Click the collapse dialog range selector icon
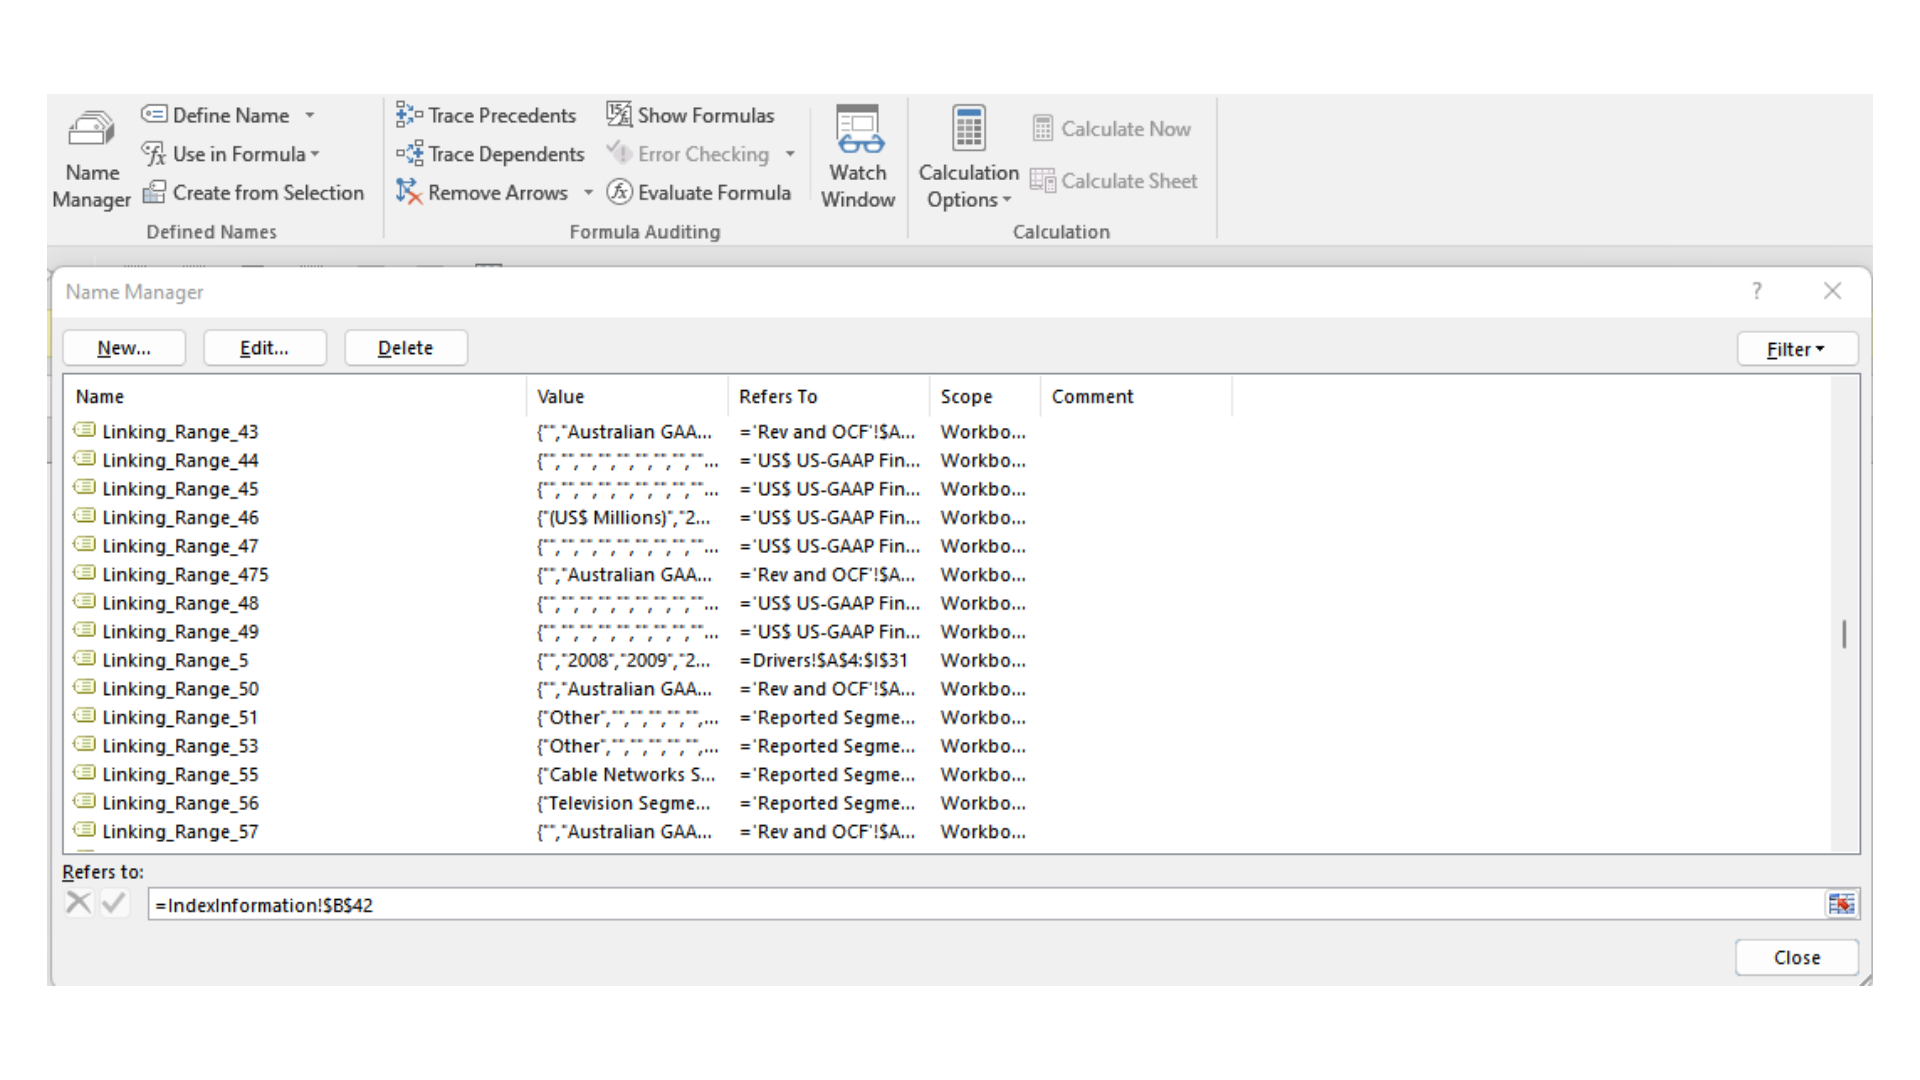Viewport: 1920px width, 1080px height. coord(1841,904)
